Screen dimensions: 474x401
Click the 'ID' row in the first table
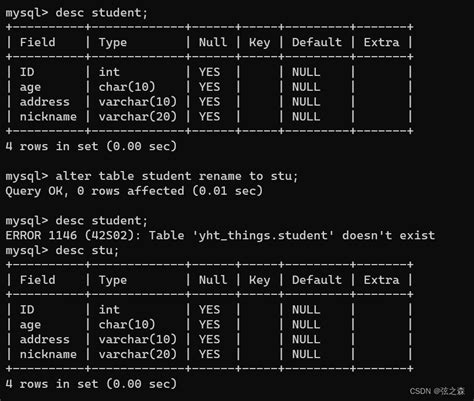tap(209, 72)
